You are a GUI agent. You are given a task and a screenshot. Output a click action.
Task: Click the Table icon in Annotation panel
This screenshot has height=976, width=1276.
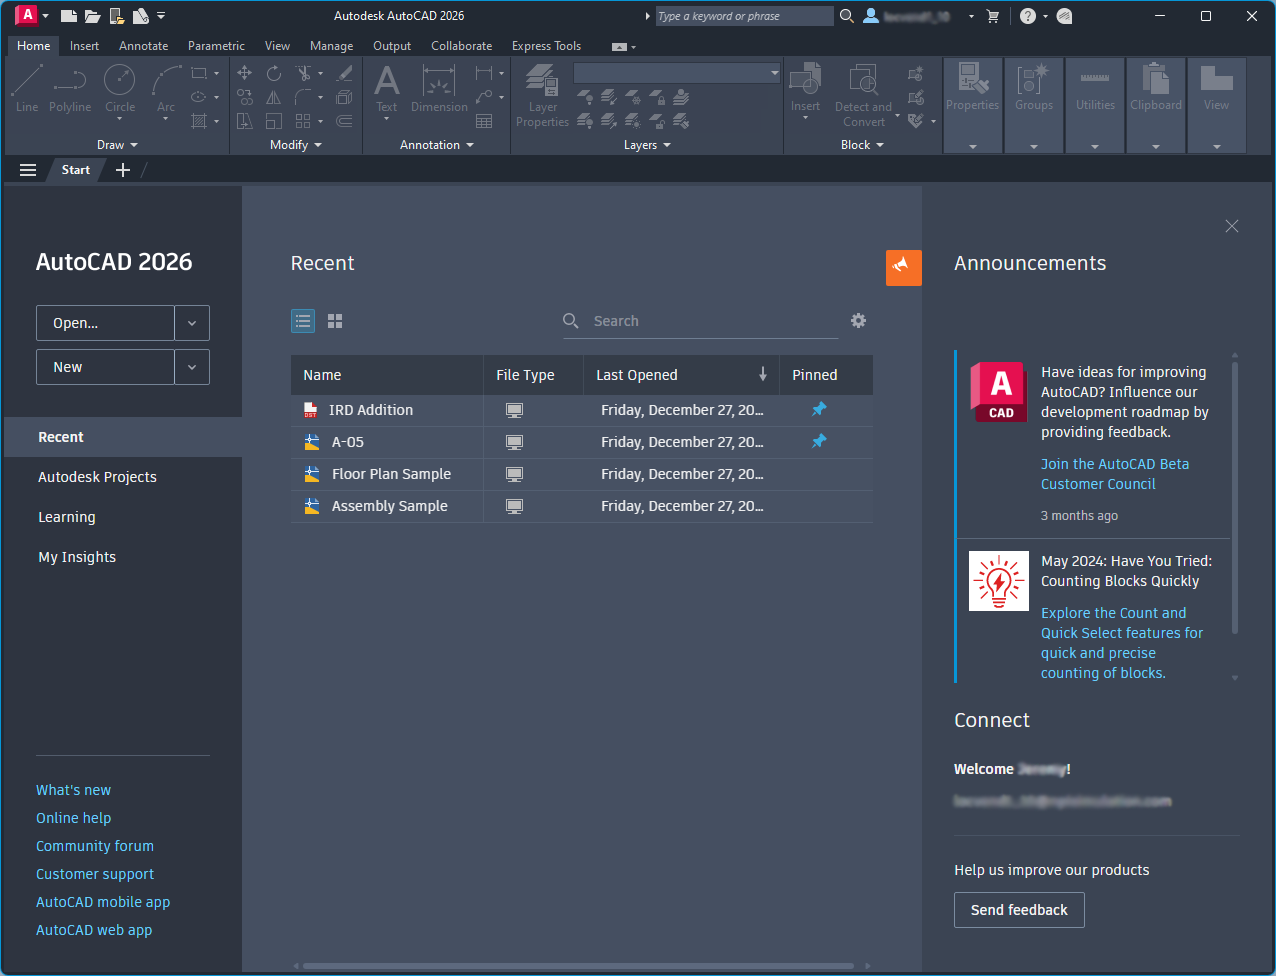point(484,121)
